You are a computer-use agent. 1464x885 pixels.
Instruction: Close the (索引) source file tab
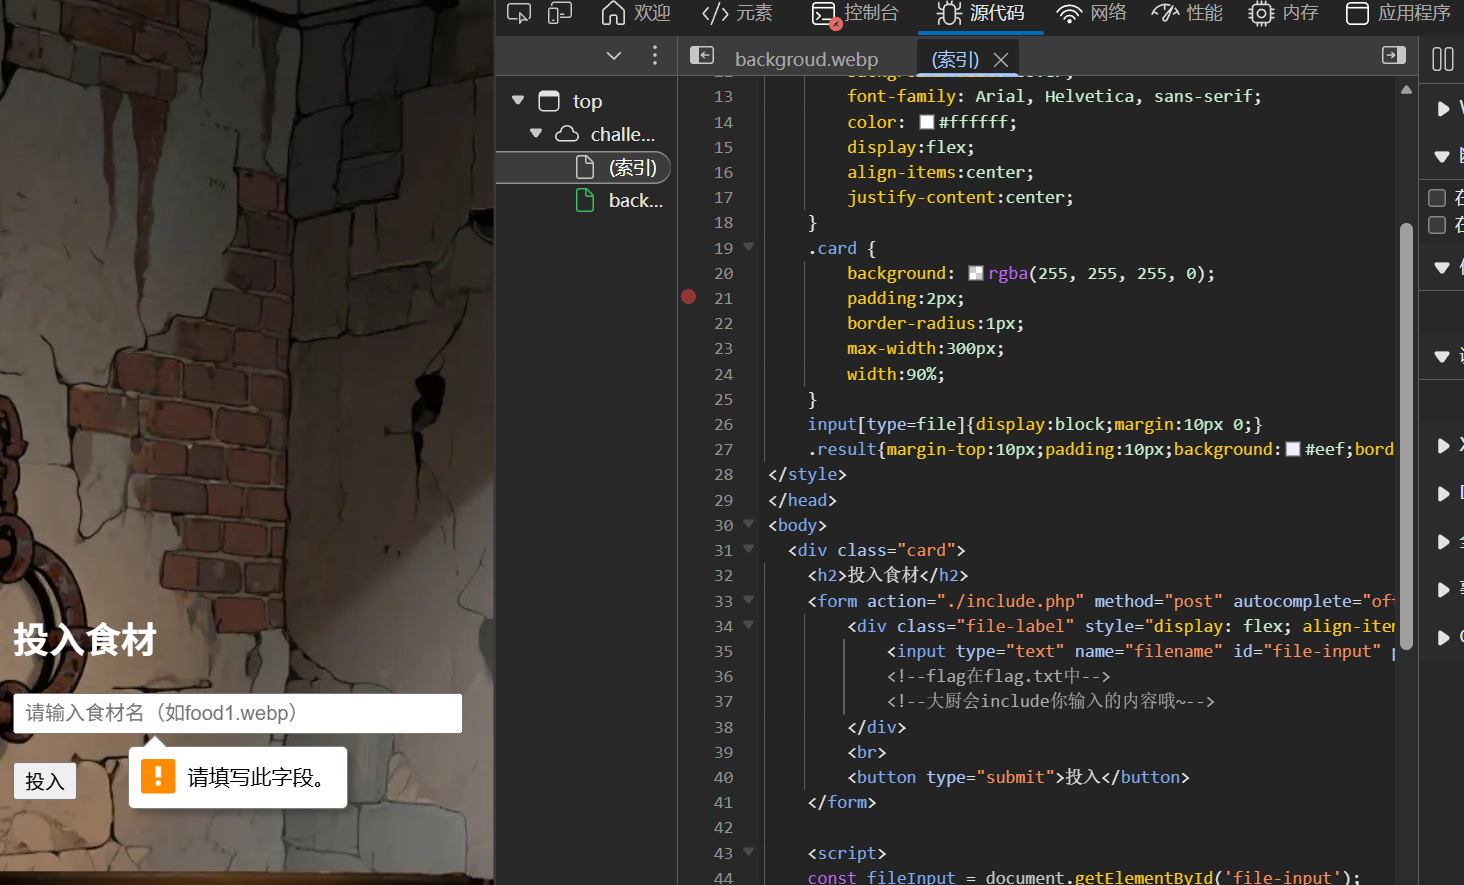click(x=1001, y=60)
